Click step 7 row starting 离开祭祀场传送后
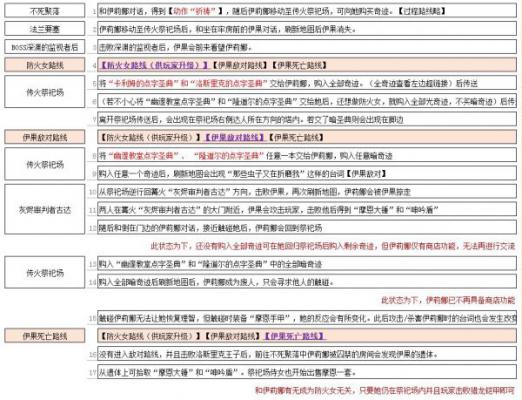This screenshot has width=522, height=400. pos(307,119)
